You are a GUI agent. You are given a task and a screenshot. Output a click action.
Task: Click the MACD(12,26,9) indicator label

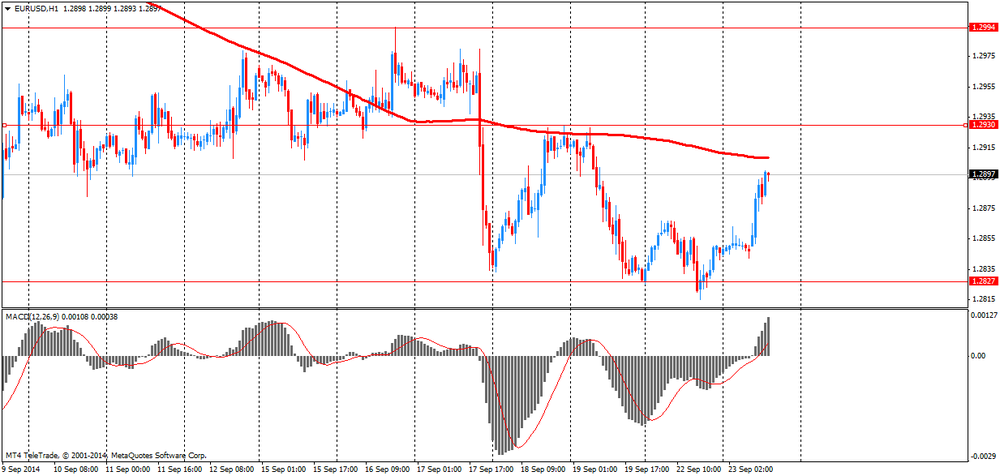click(31, 316)
